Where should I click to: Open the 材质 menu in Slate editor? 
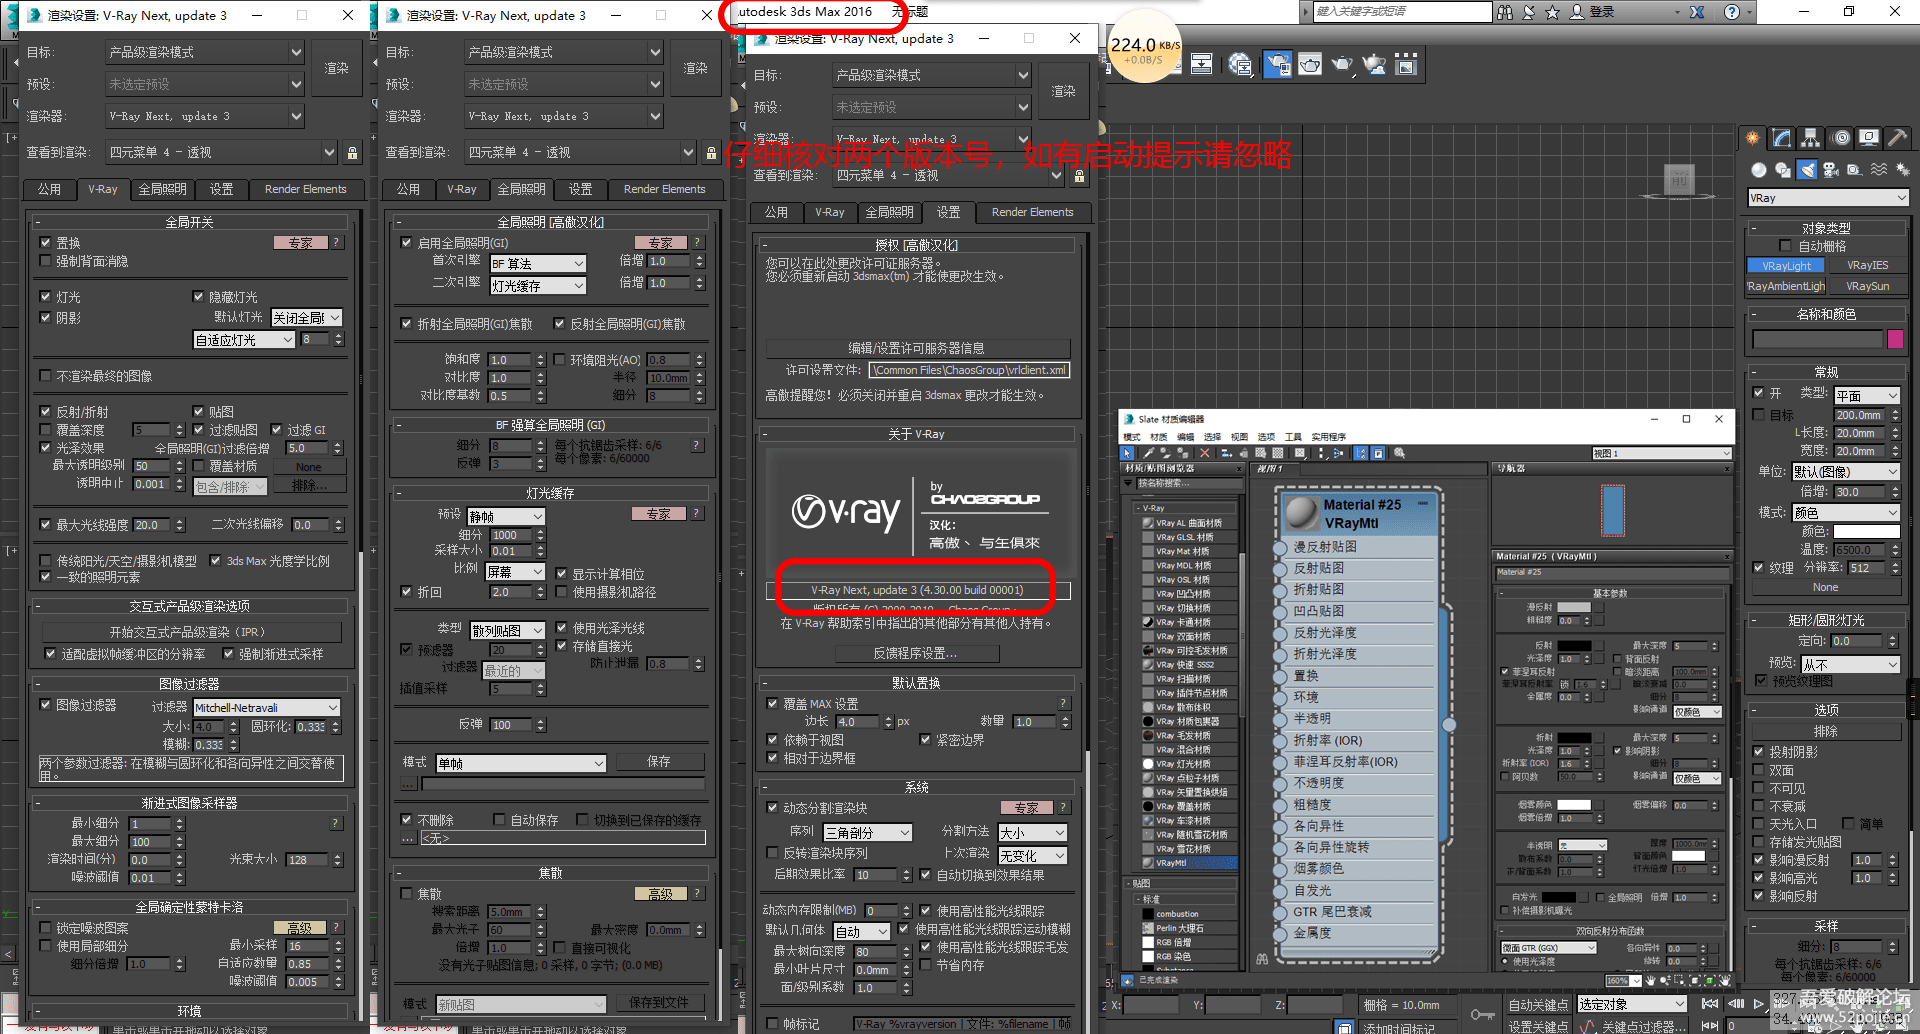(x=1159, y=437)
